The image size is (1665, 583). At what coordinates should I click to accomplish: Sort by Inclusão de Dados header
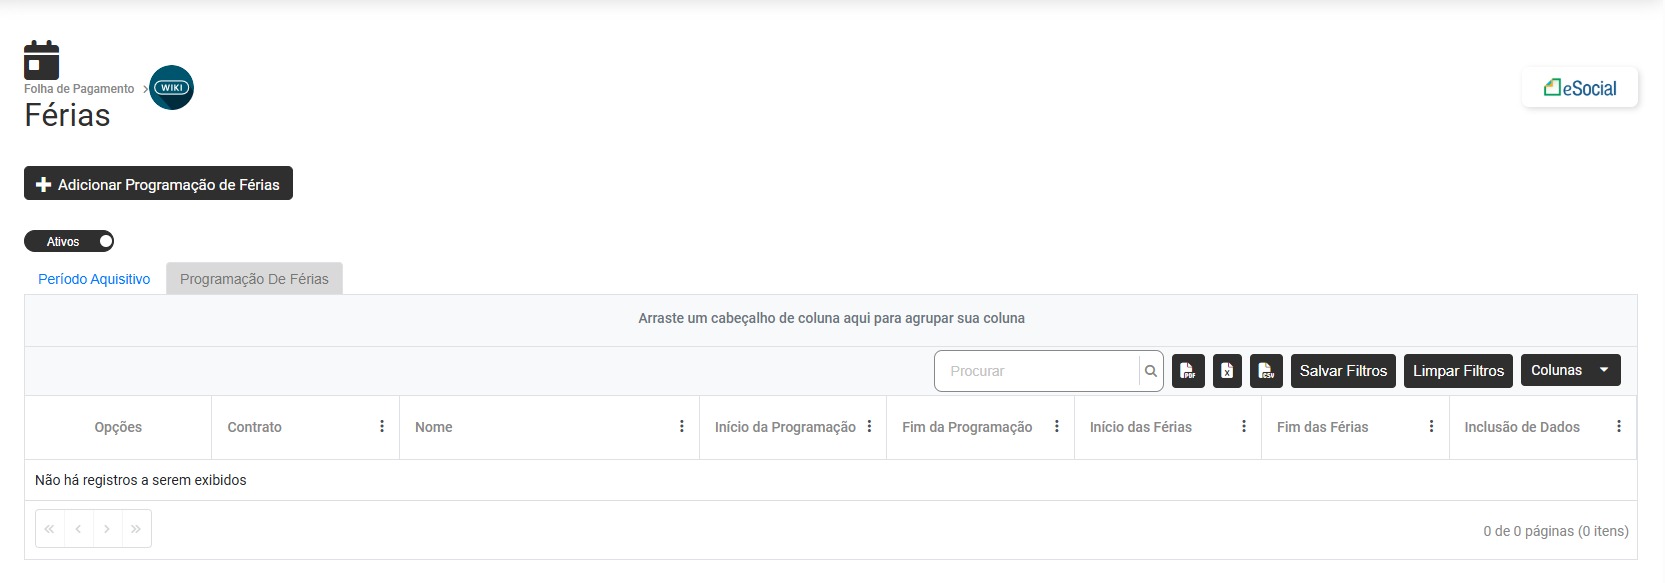pyautogui.click(x=1522, y=427)
